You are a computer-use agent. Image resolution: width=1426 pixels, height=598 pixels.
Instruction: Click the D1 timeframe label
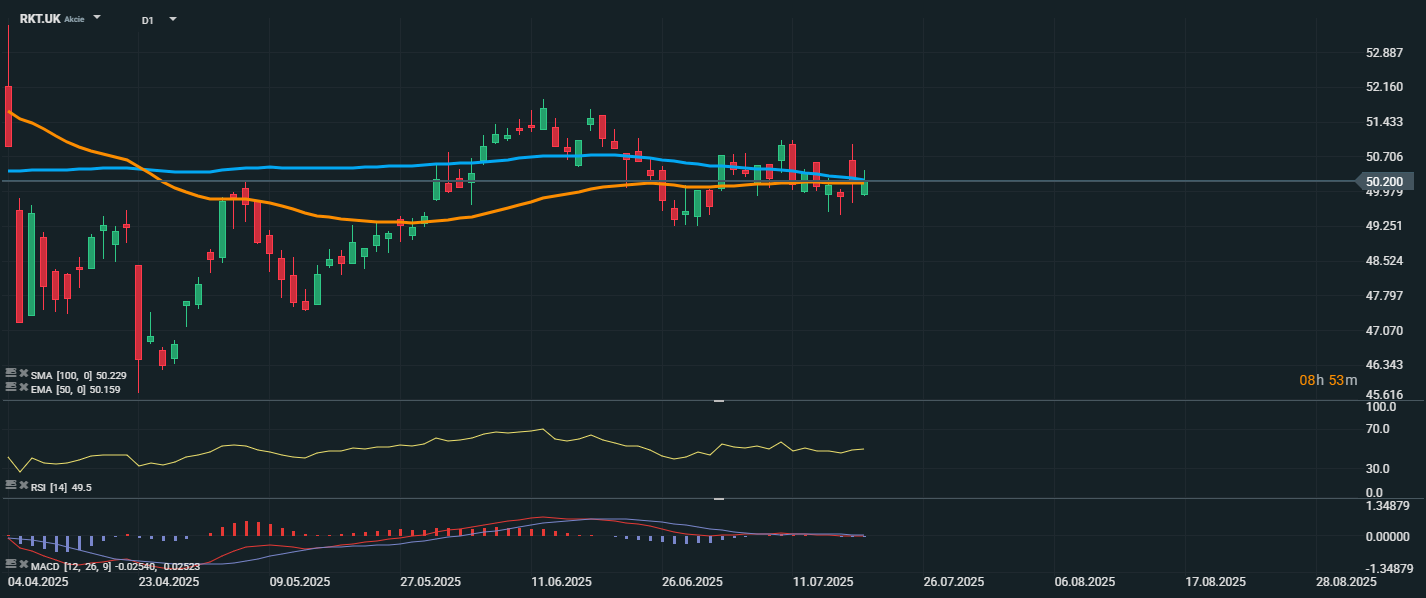pos(148,20)
